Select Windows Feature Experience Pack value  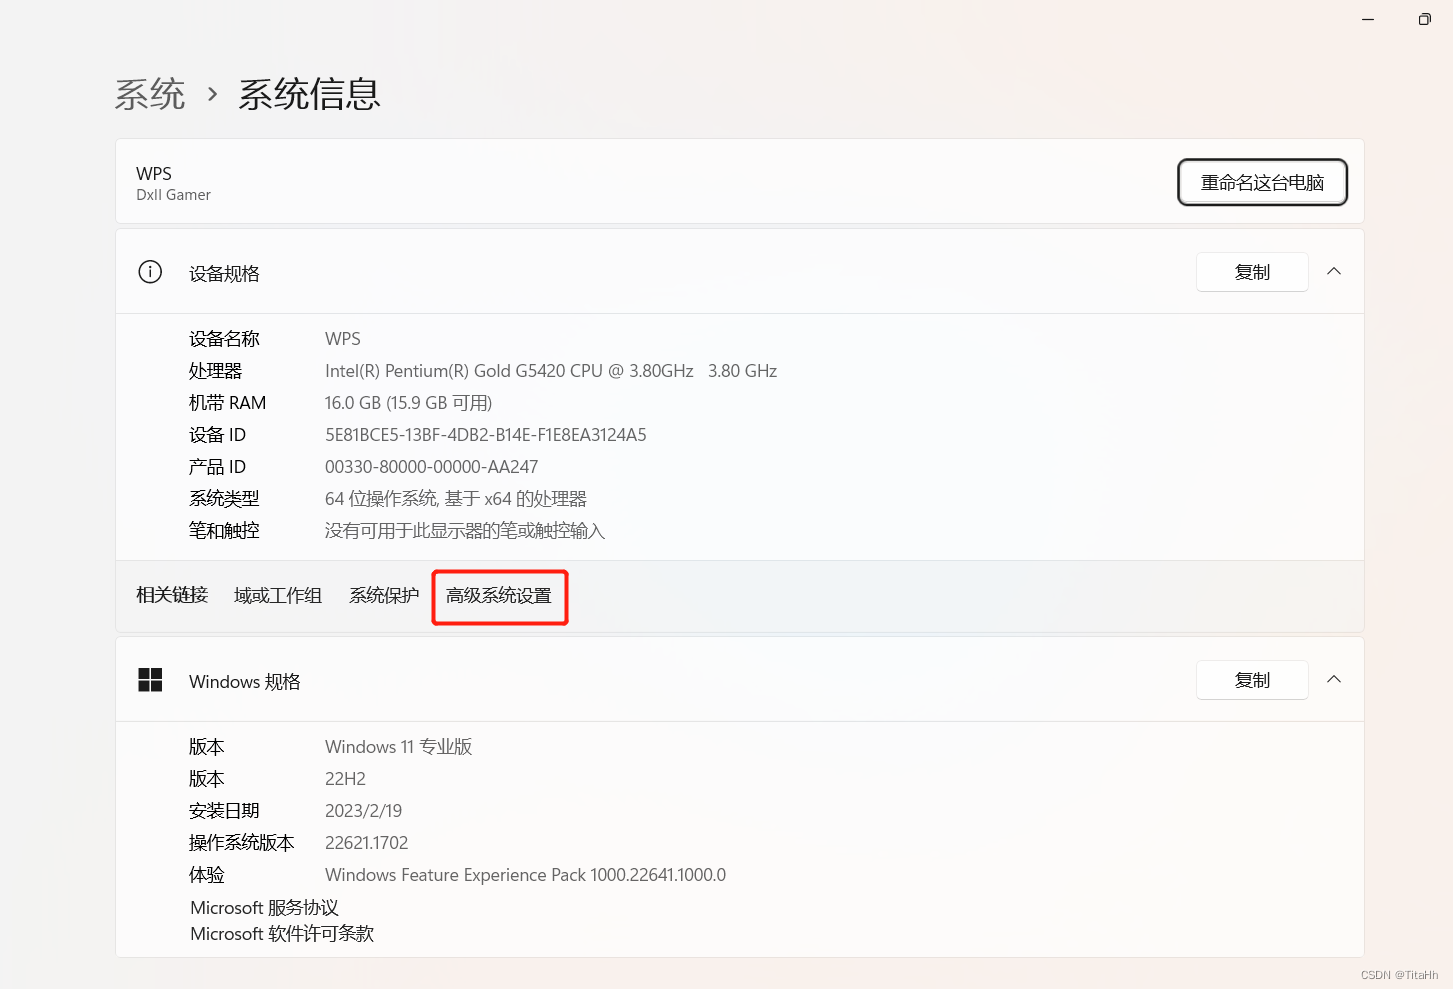(x=526, y=875)
